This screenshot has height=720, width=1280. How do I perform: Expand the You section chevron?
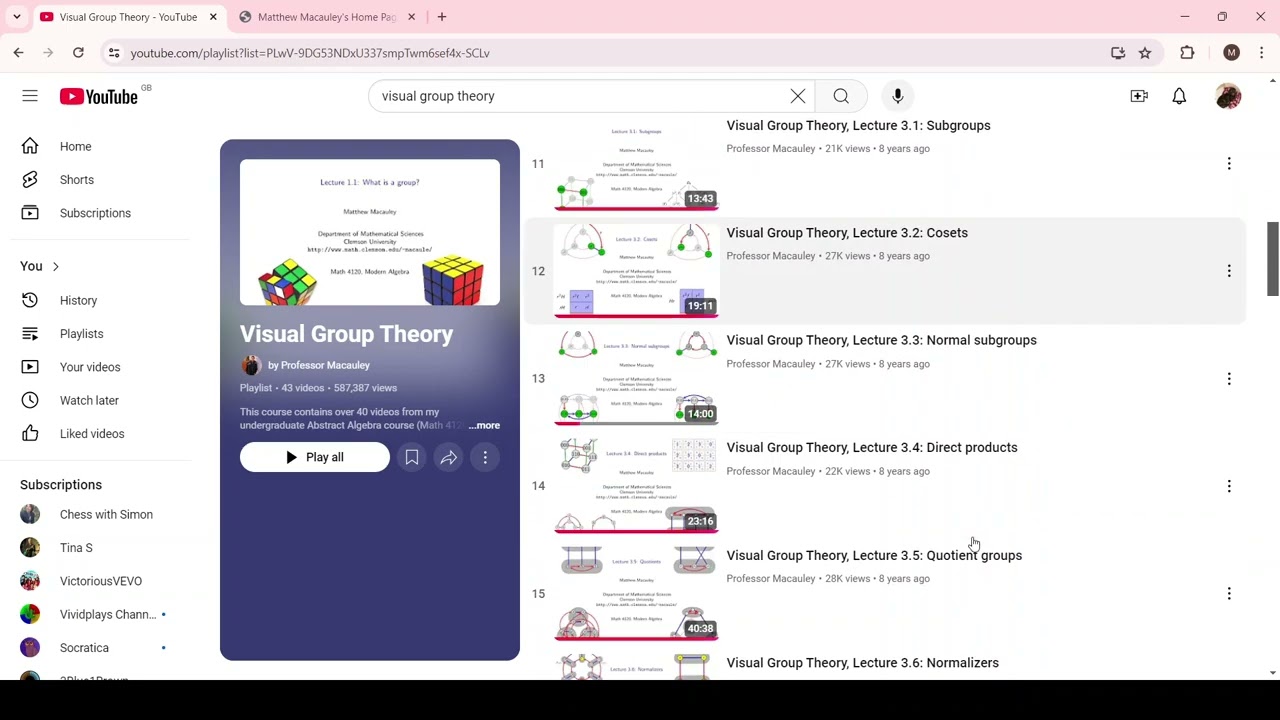[x=56, y=266]
